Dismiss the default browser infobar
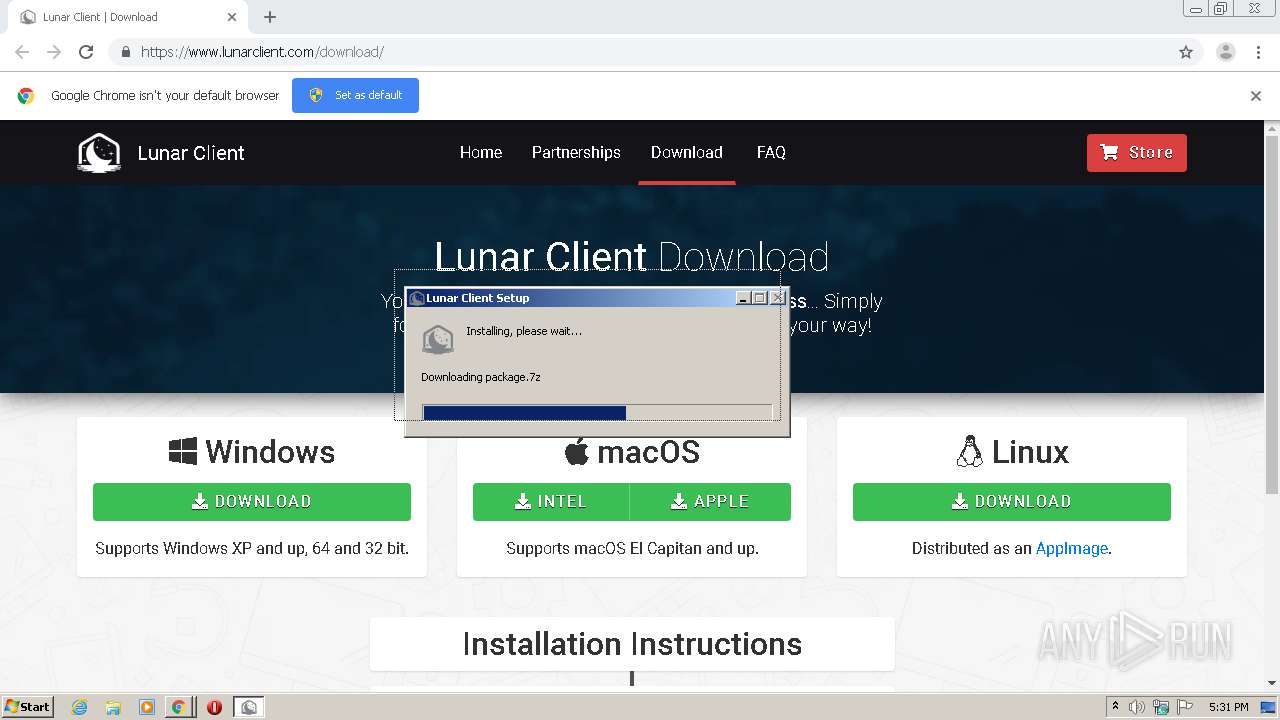 click(1256, 96)
